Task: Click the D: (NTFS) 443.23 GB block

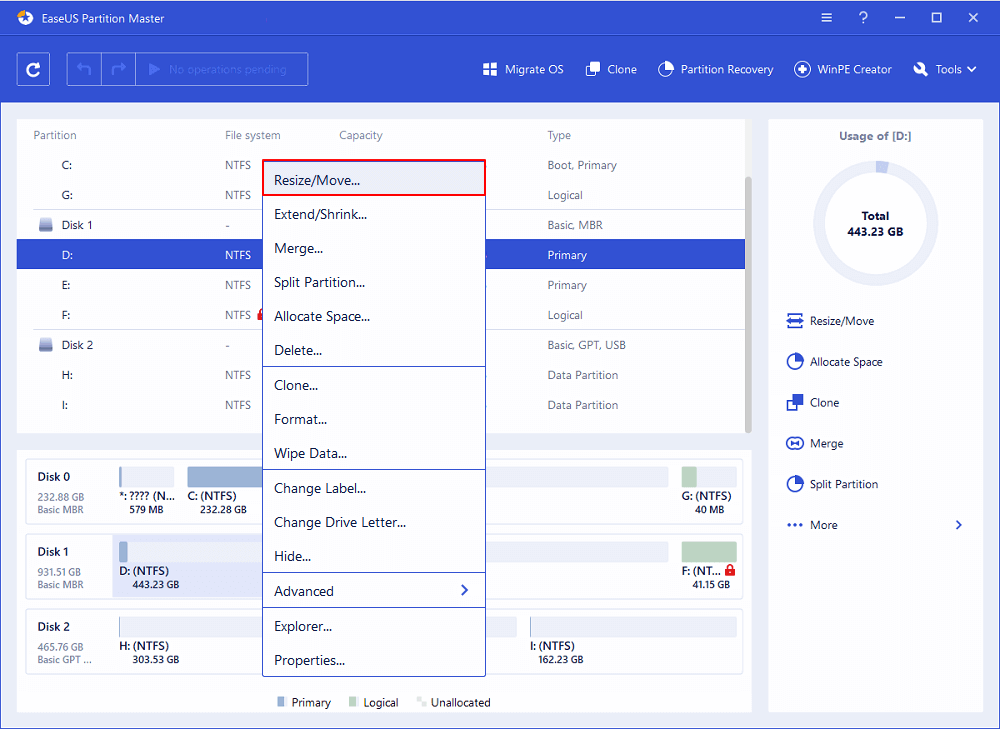Action: (189, 566)
